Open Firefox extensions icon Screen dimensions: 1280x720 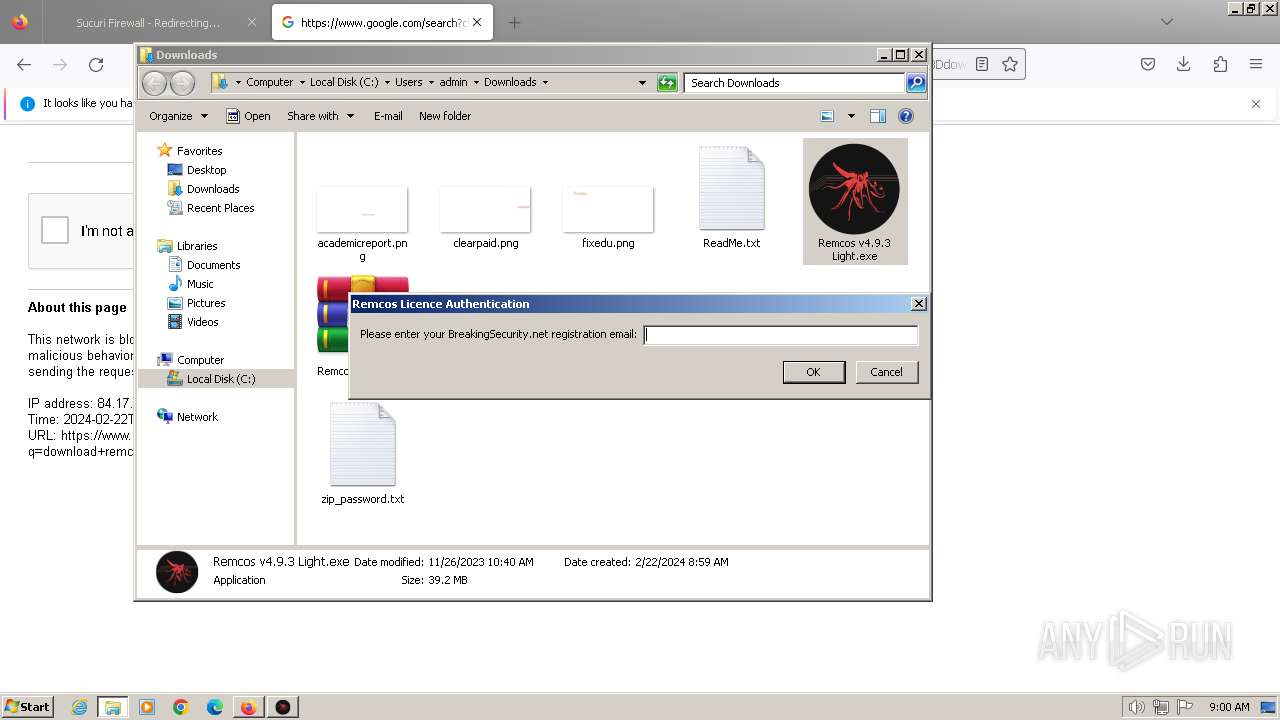click(1220, 64)
